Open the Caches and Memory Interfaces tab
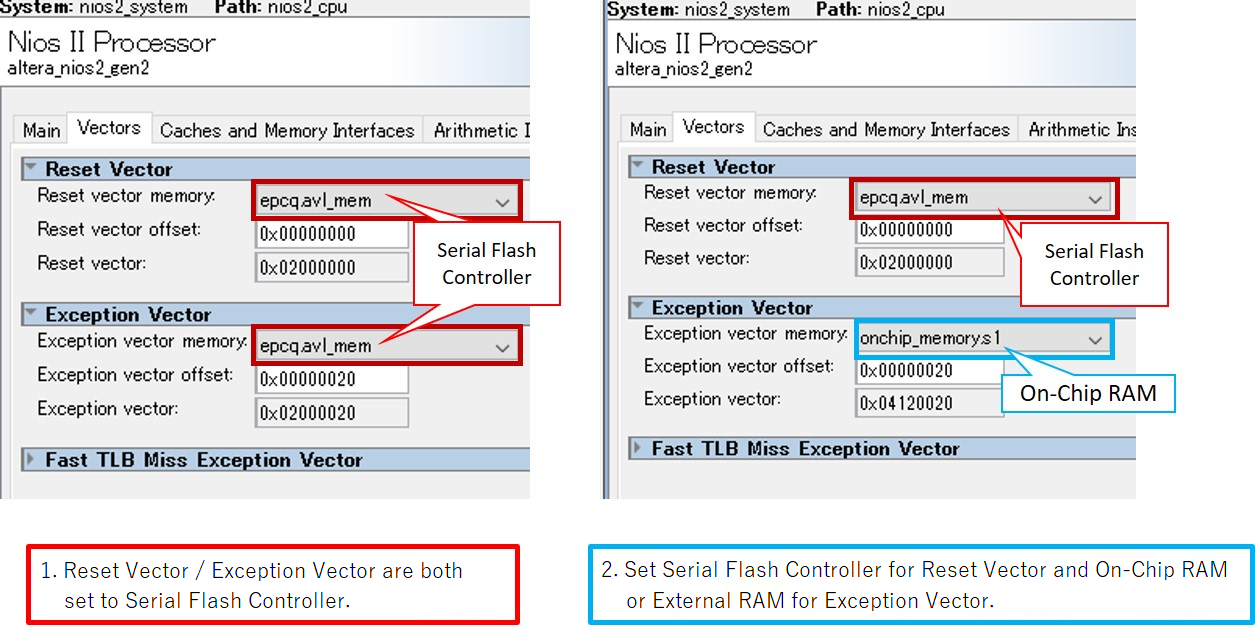Image resolution: width=1255 pixels, height=630 pixels. (288, 128)
